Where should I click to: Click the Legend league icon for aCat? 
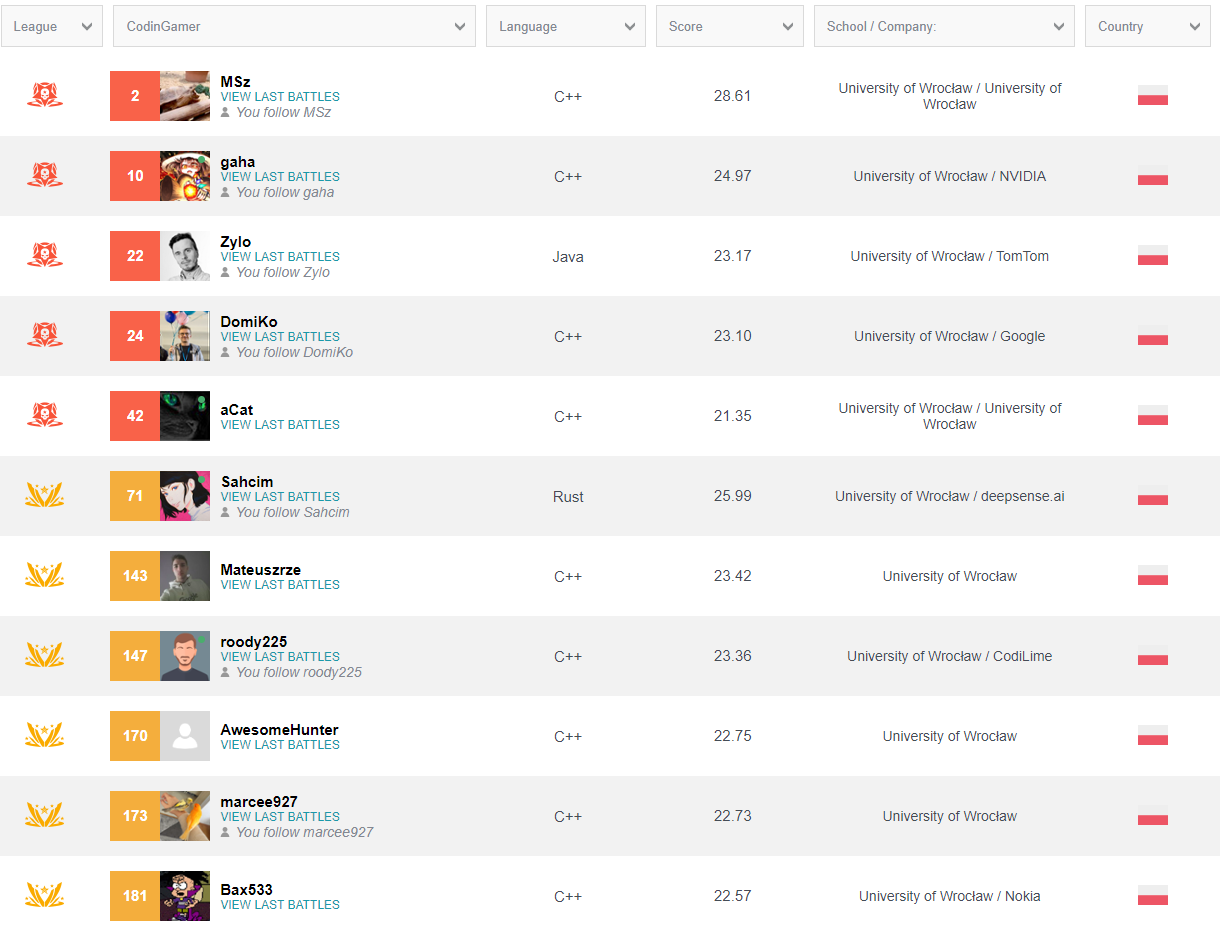point(44,415)
